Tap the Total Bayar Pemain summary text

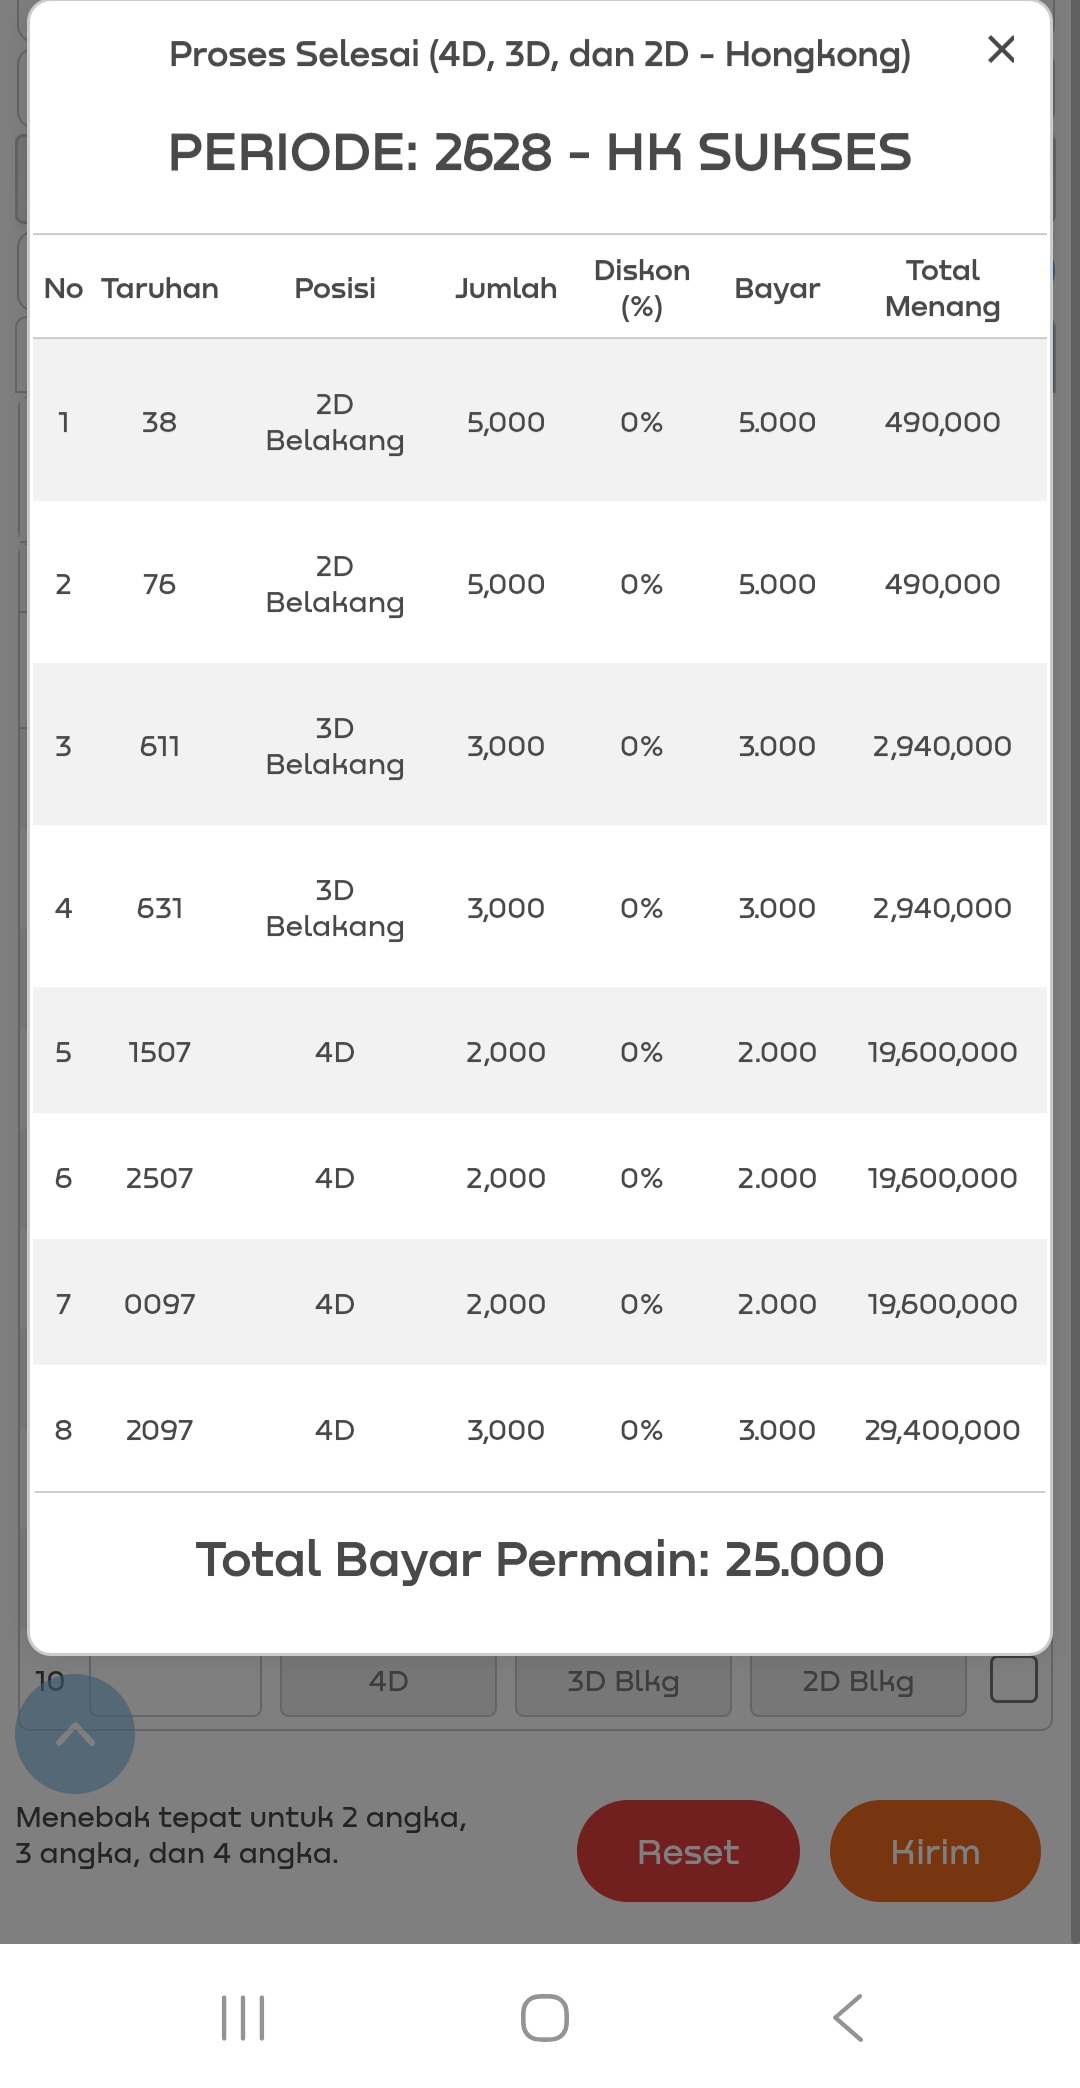click(540, 1559)
